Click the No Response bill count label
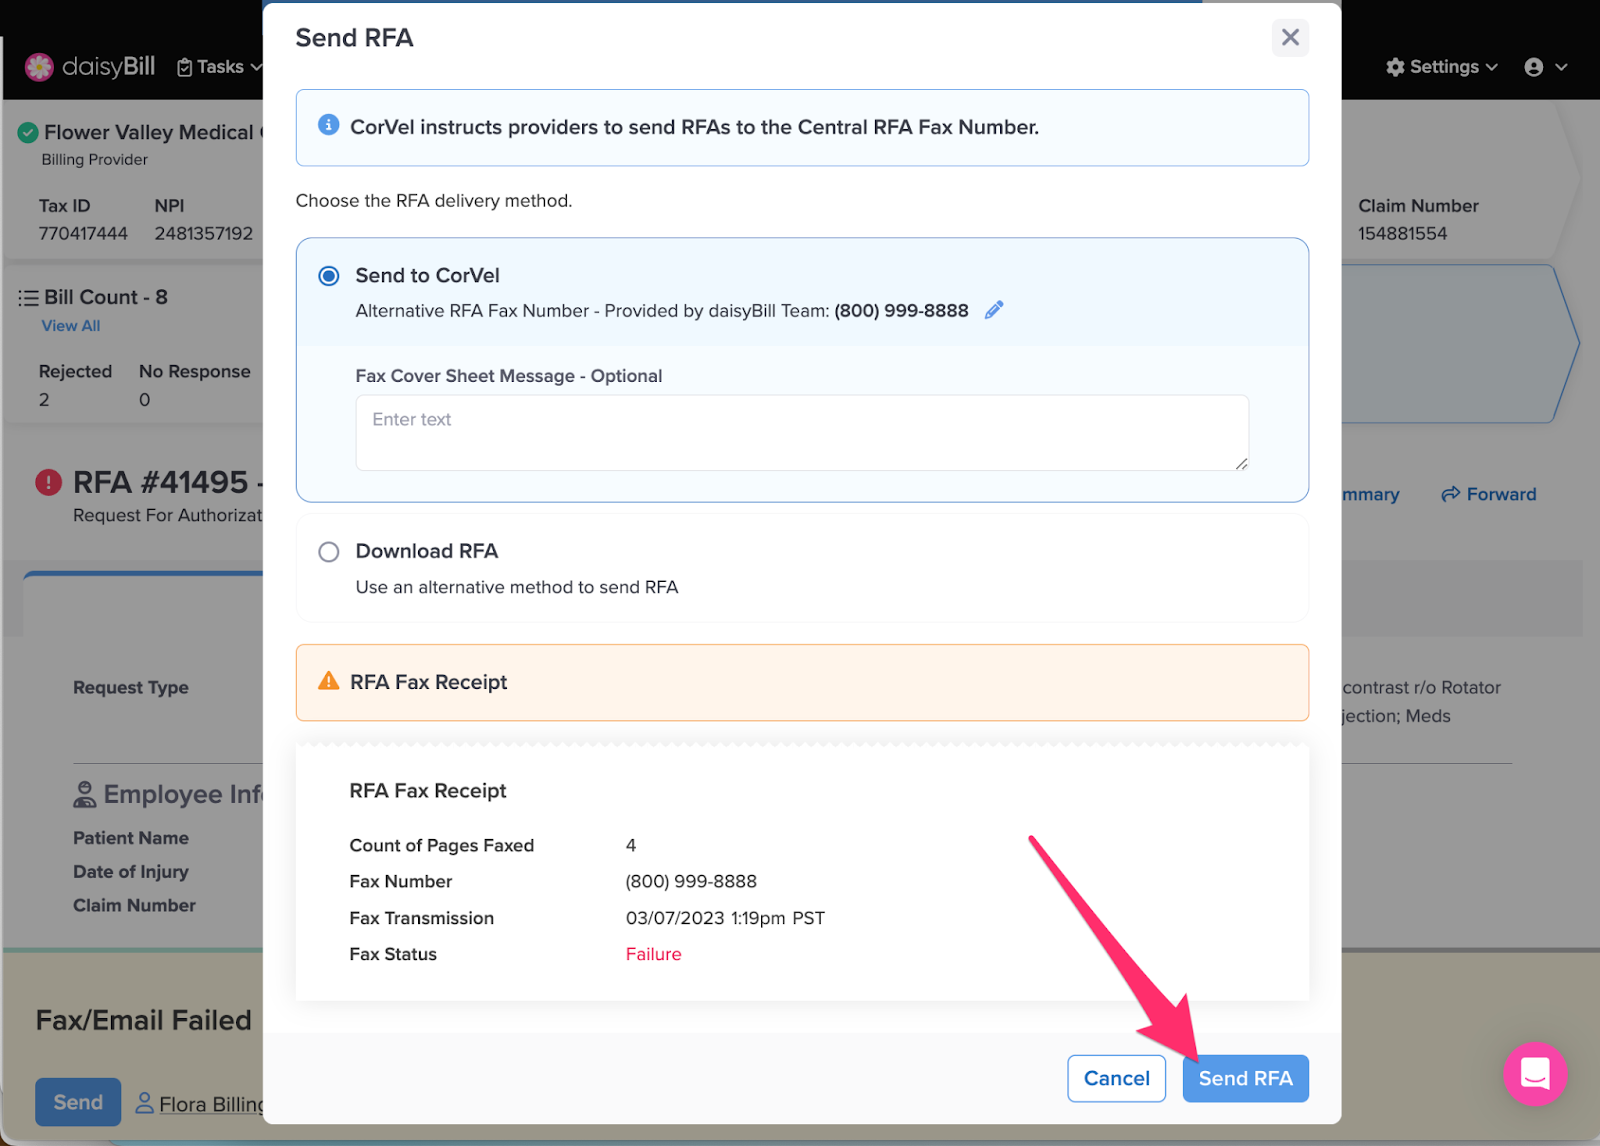The width and height of the screenshot is (1600, 1146). point(195,371)
